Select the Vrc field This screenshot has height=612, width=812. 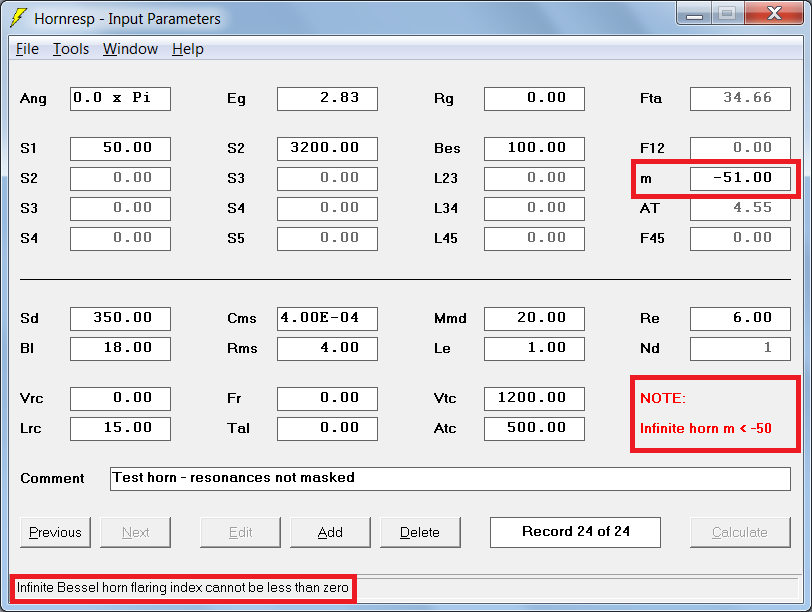point(120,399)
